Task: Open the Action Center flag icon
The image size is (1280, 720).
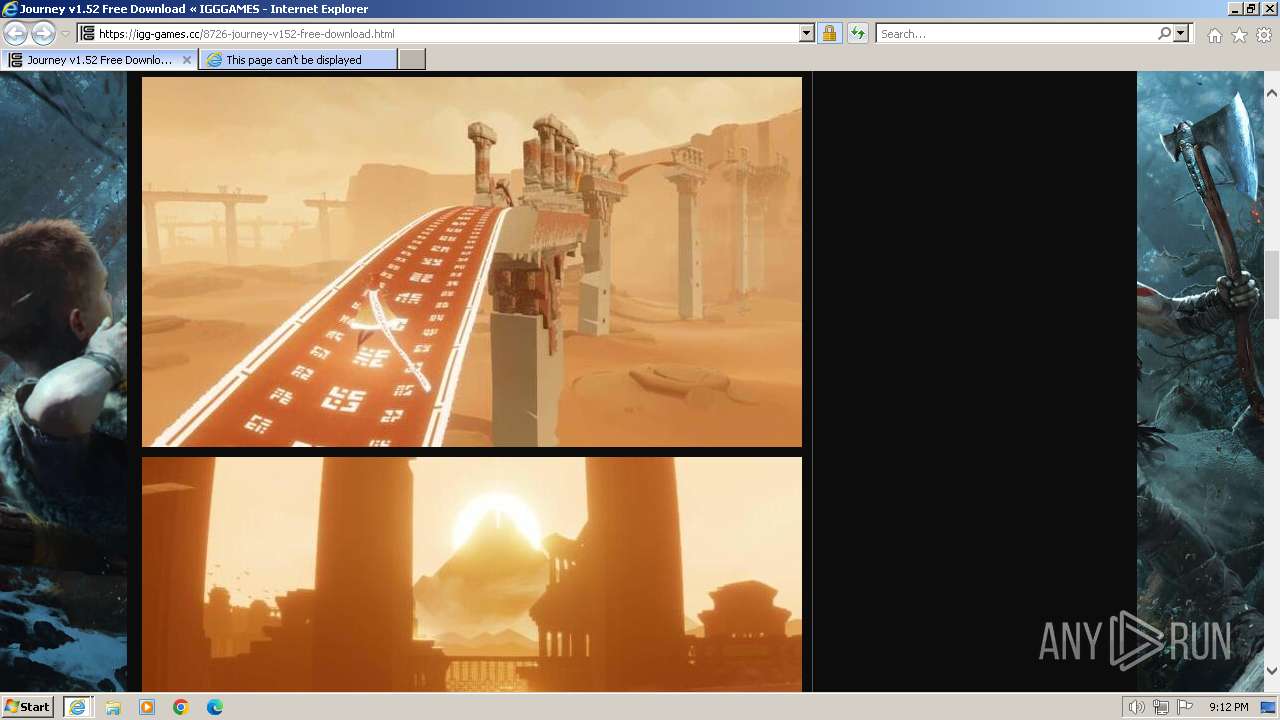Action: coord(1185,707)
